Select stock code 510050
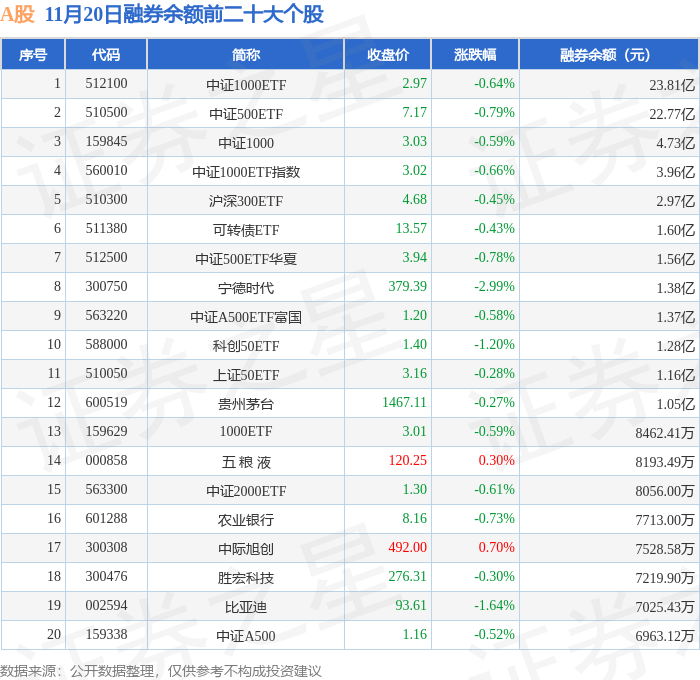 click(x=106, y=373)
